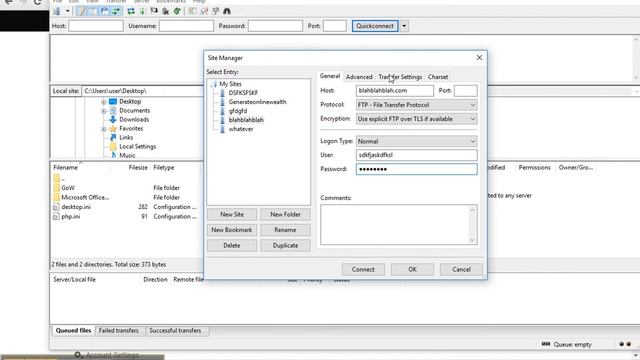Open the Quickconnect history dropdown arrow
This screenshot has width=640, height=360.
[x=404, y=26]
